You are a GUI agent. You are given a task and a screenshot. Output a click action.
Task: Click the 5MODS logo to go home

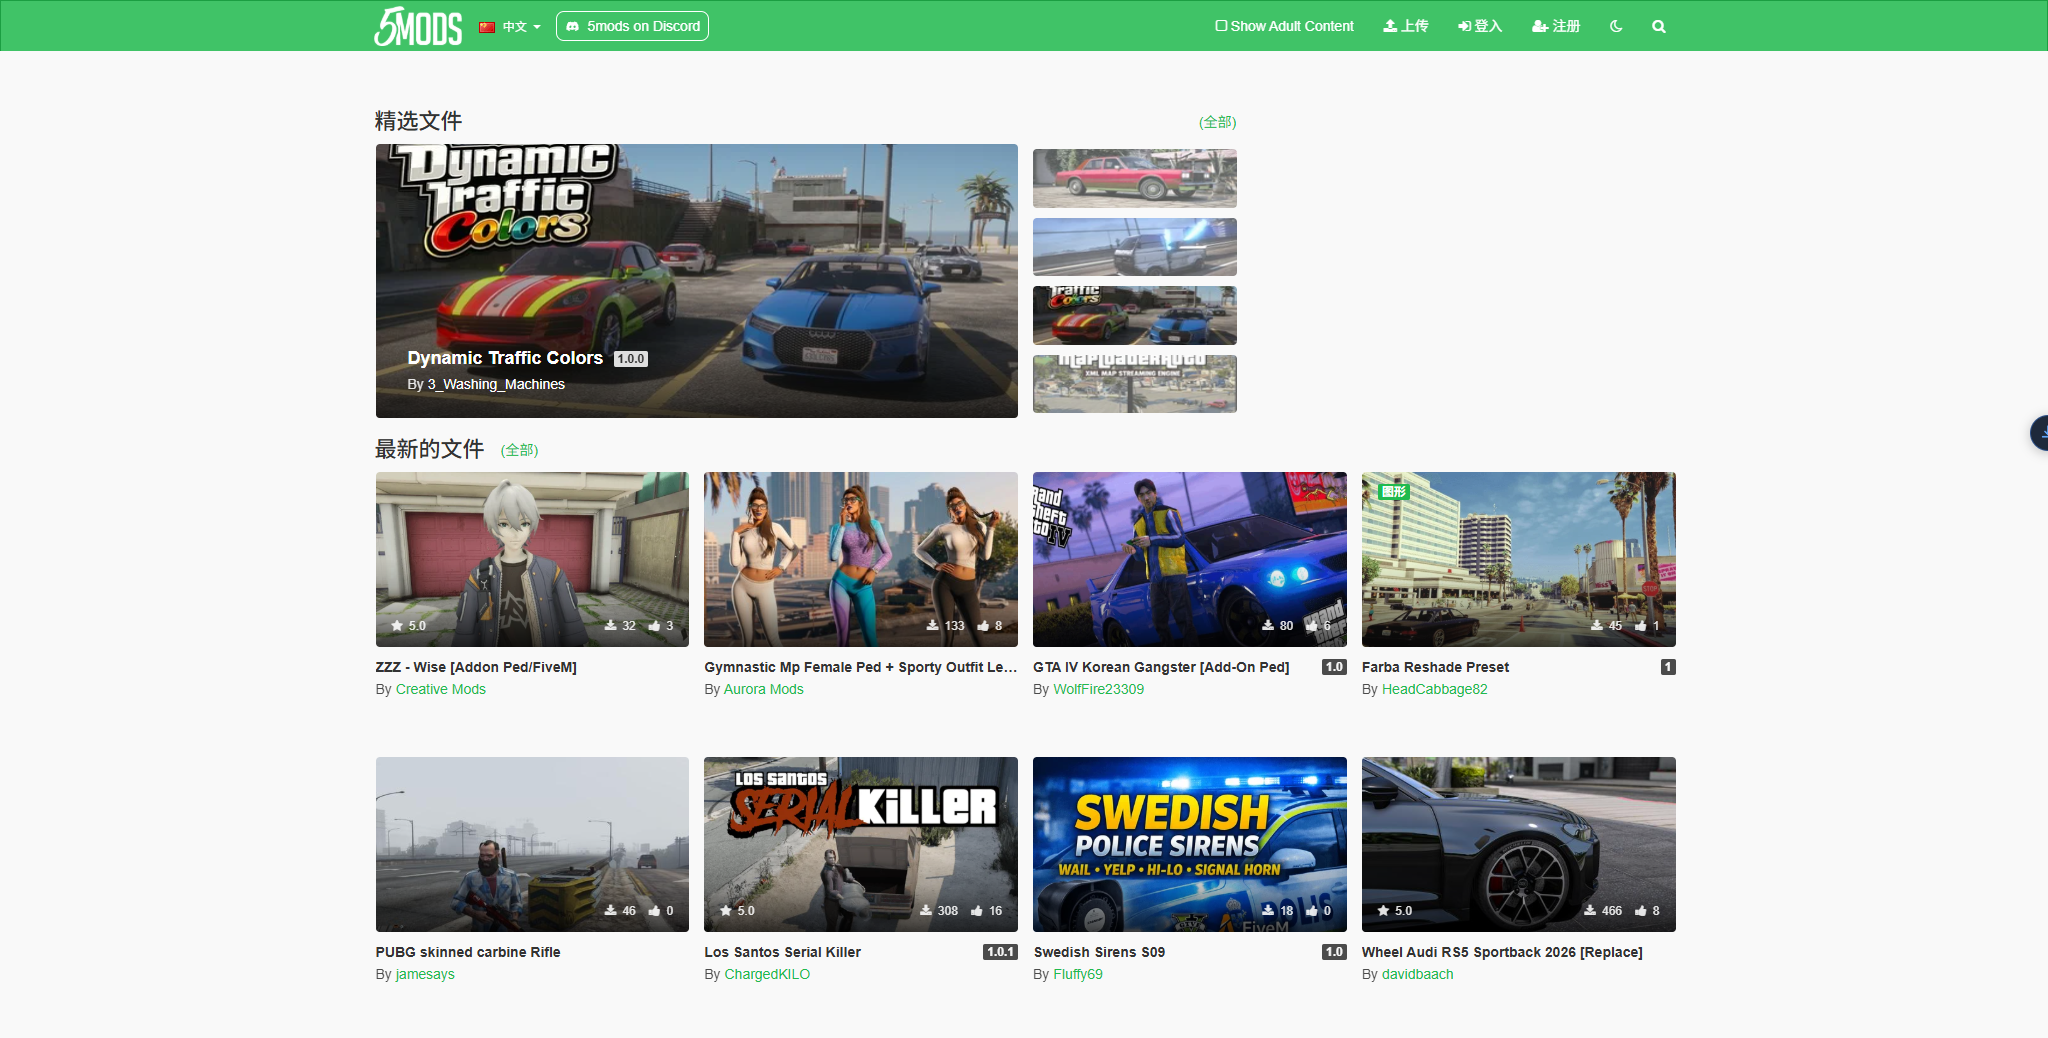point(417,26)
